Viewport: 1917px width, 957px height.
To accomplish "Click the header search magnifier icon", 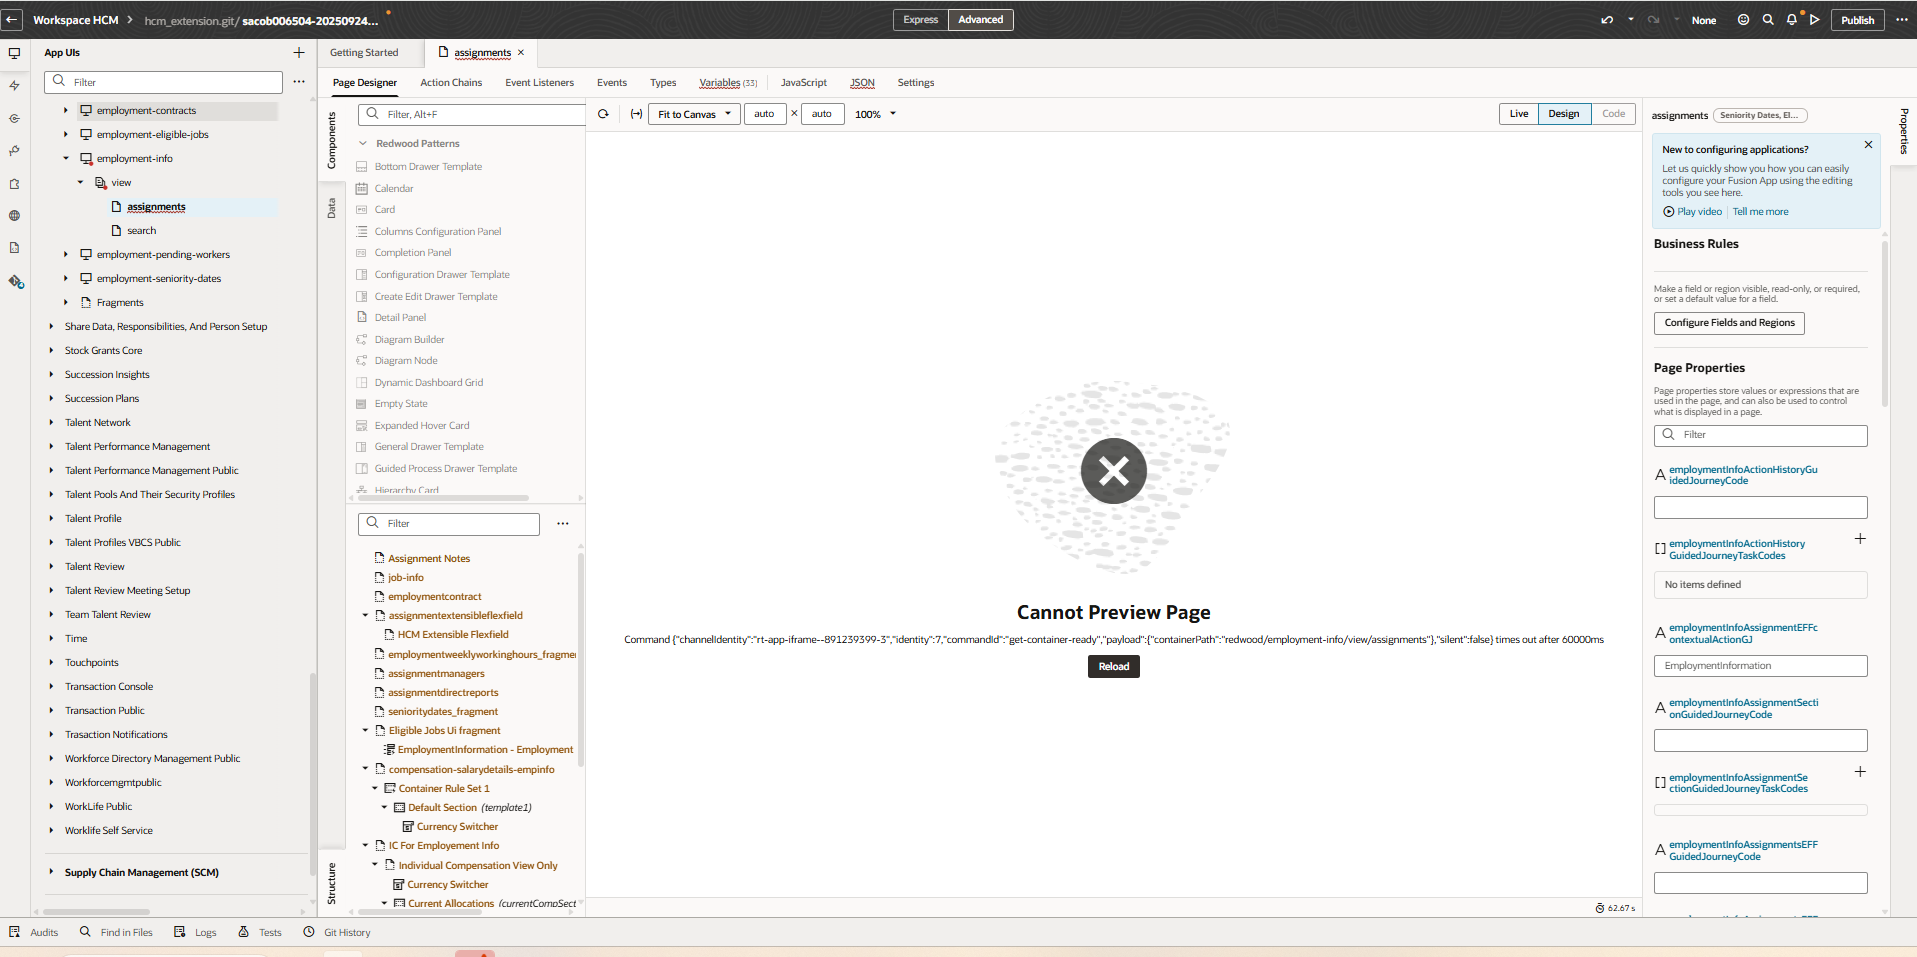I will click(x=1768, y=20).
